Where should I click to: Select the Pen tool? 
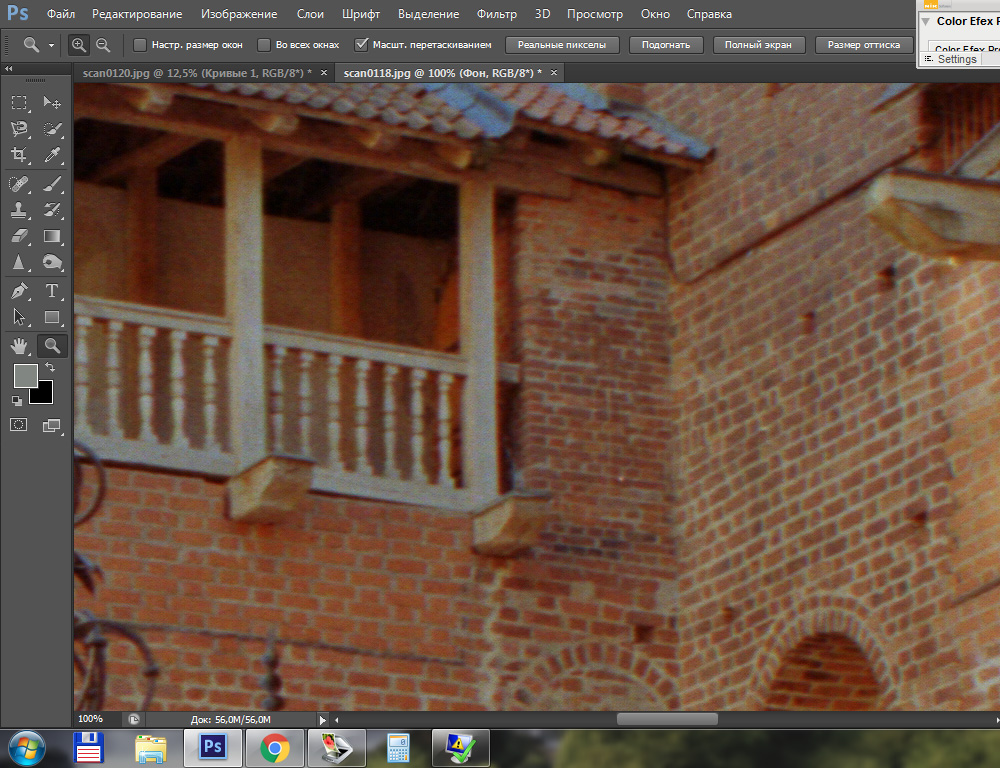pos(19,291)
